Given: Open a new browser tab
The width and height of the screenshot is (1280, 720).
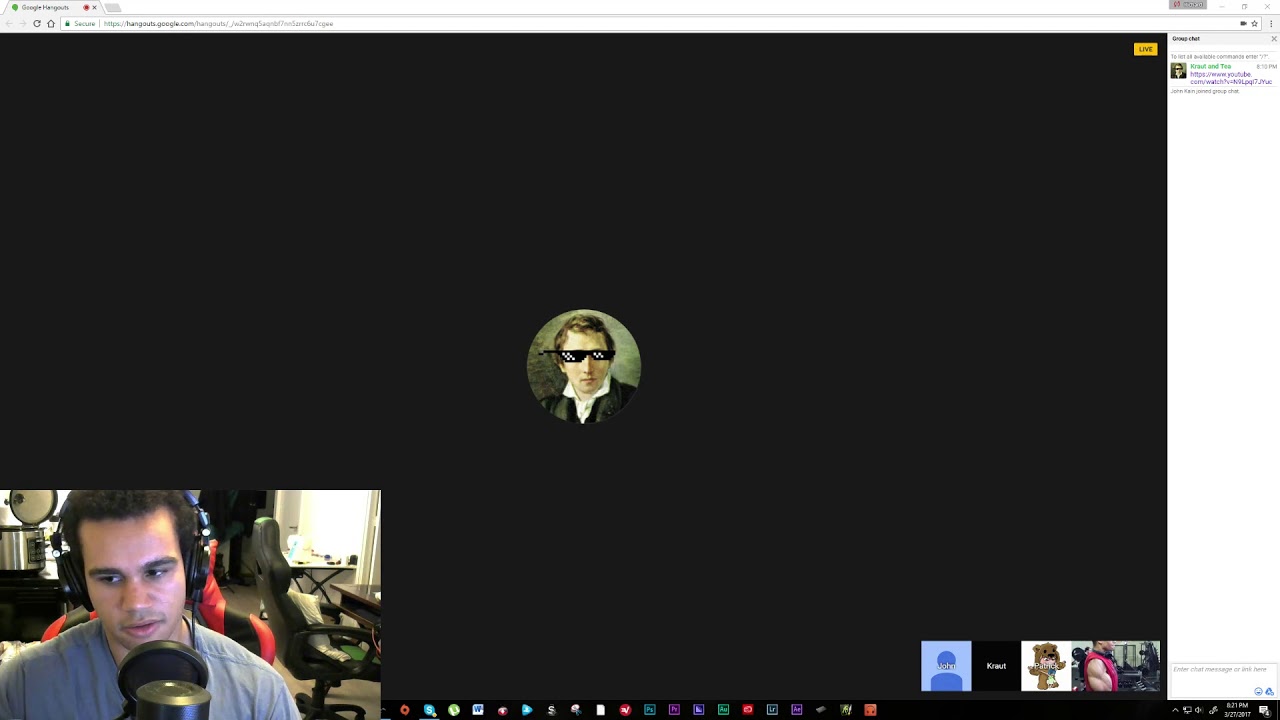Looking at the screenshot, I should point(113,7).
